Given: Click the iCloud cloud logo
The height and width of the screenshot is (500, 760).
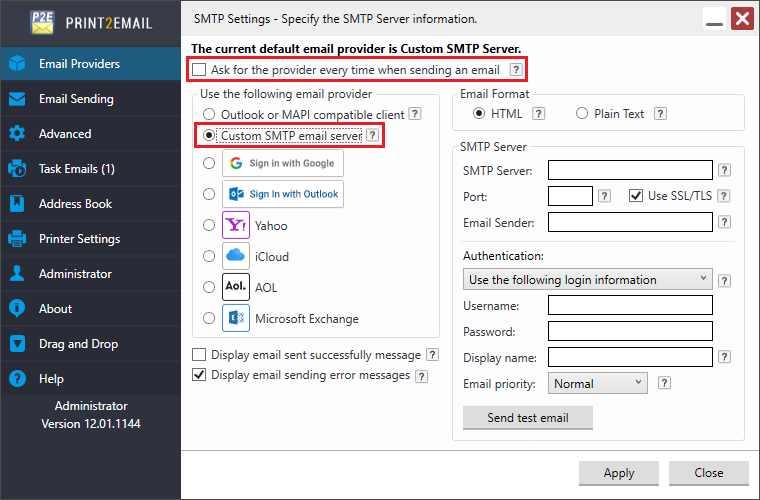Looking at the screenshot, I should click(236, 256).
